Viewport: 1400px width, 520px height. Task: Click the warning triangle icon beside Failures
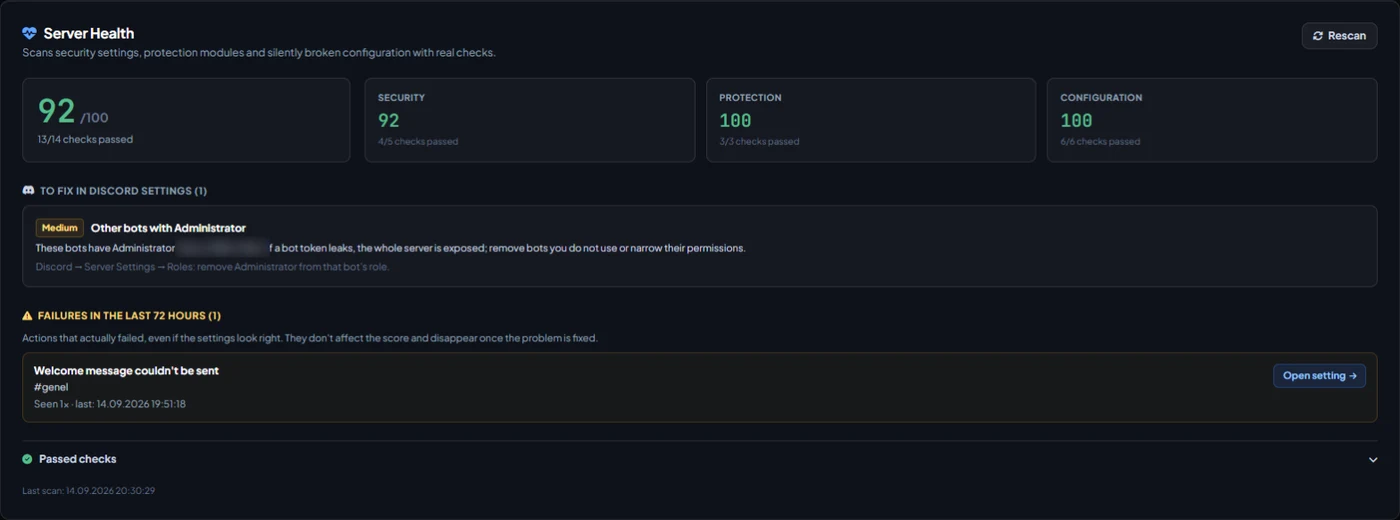pyautogui.click(x=27, y=315)
